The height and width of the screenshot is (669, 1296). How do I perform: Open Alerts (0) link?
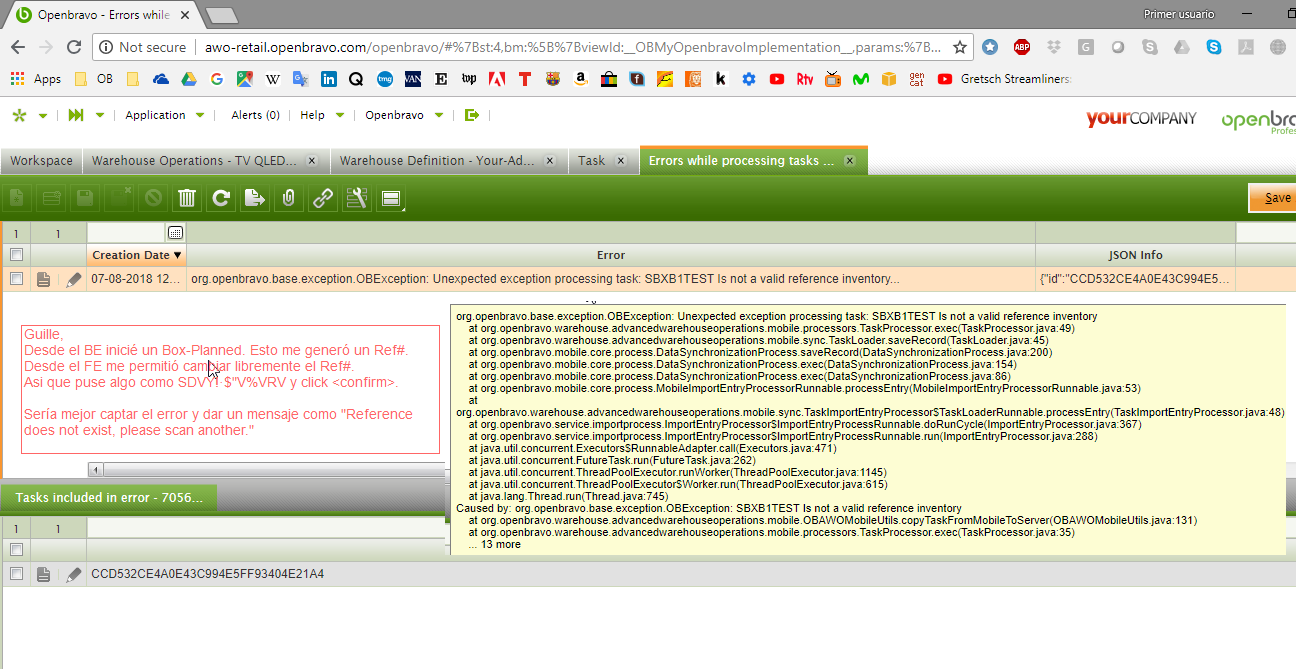pos(255,115)
